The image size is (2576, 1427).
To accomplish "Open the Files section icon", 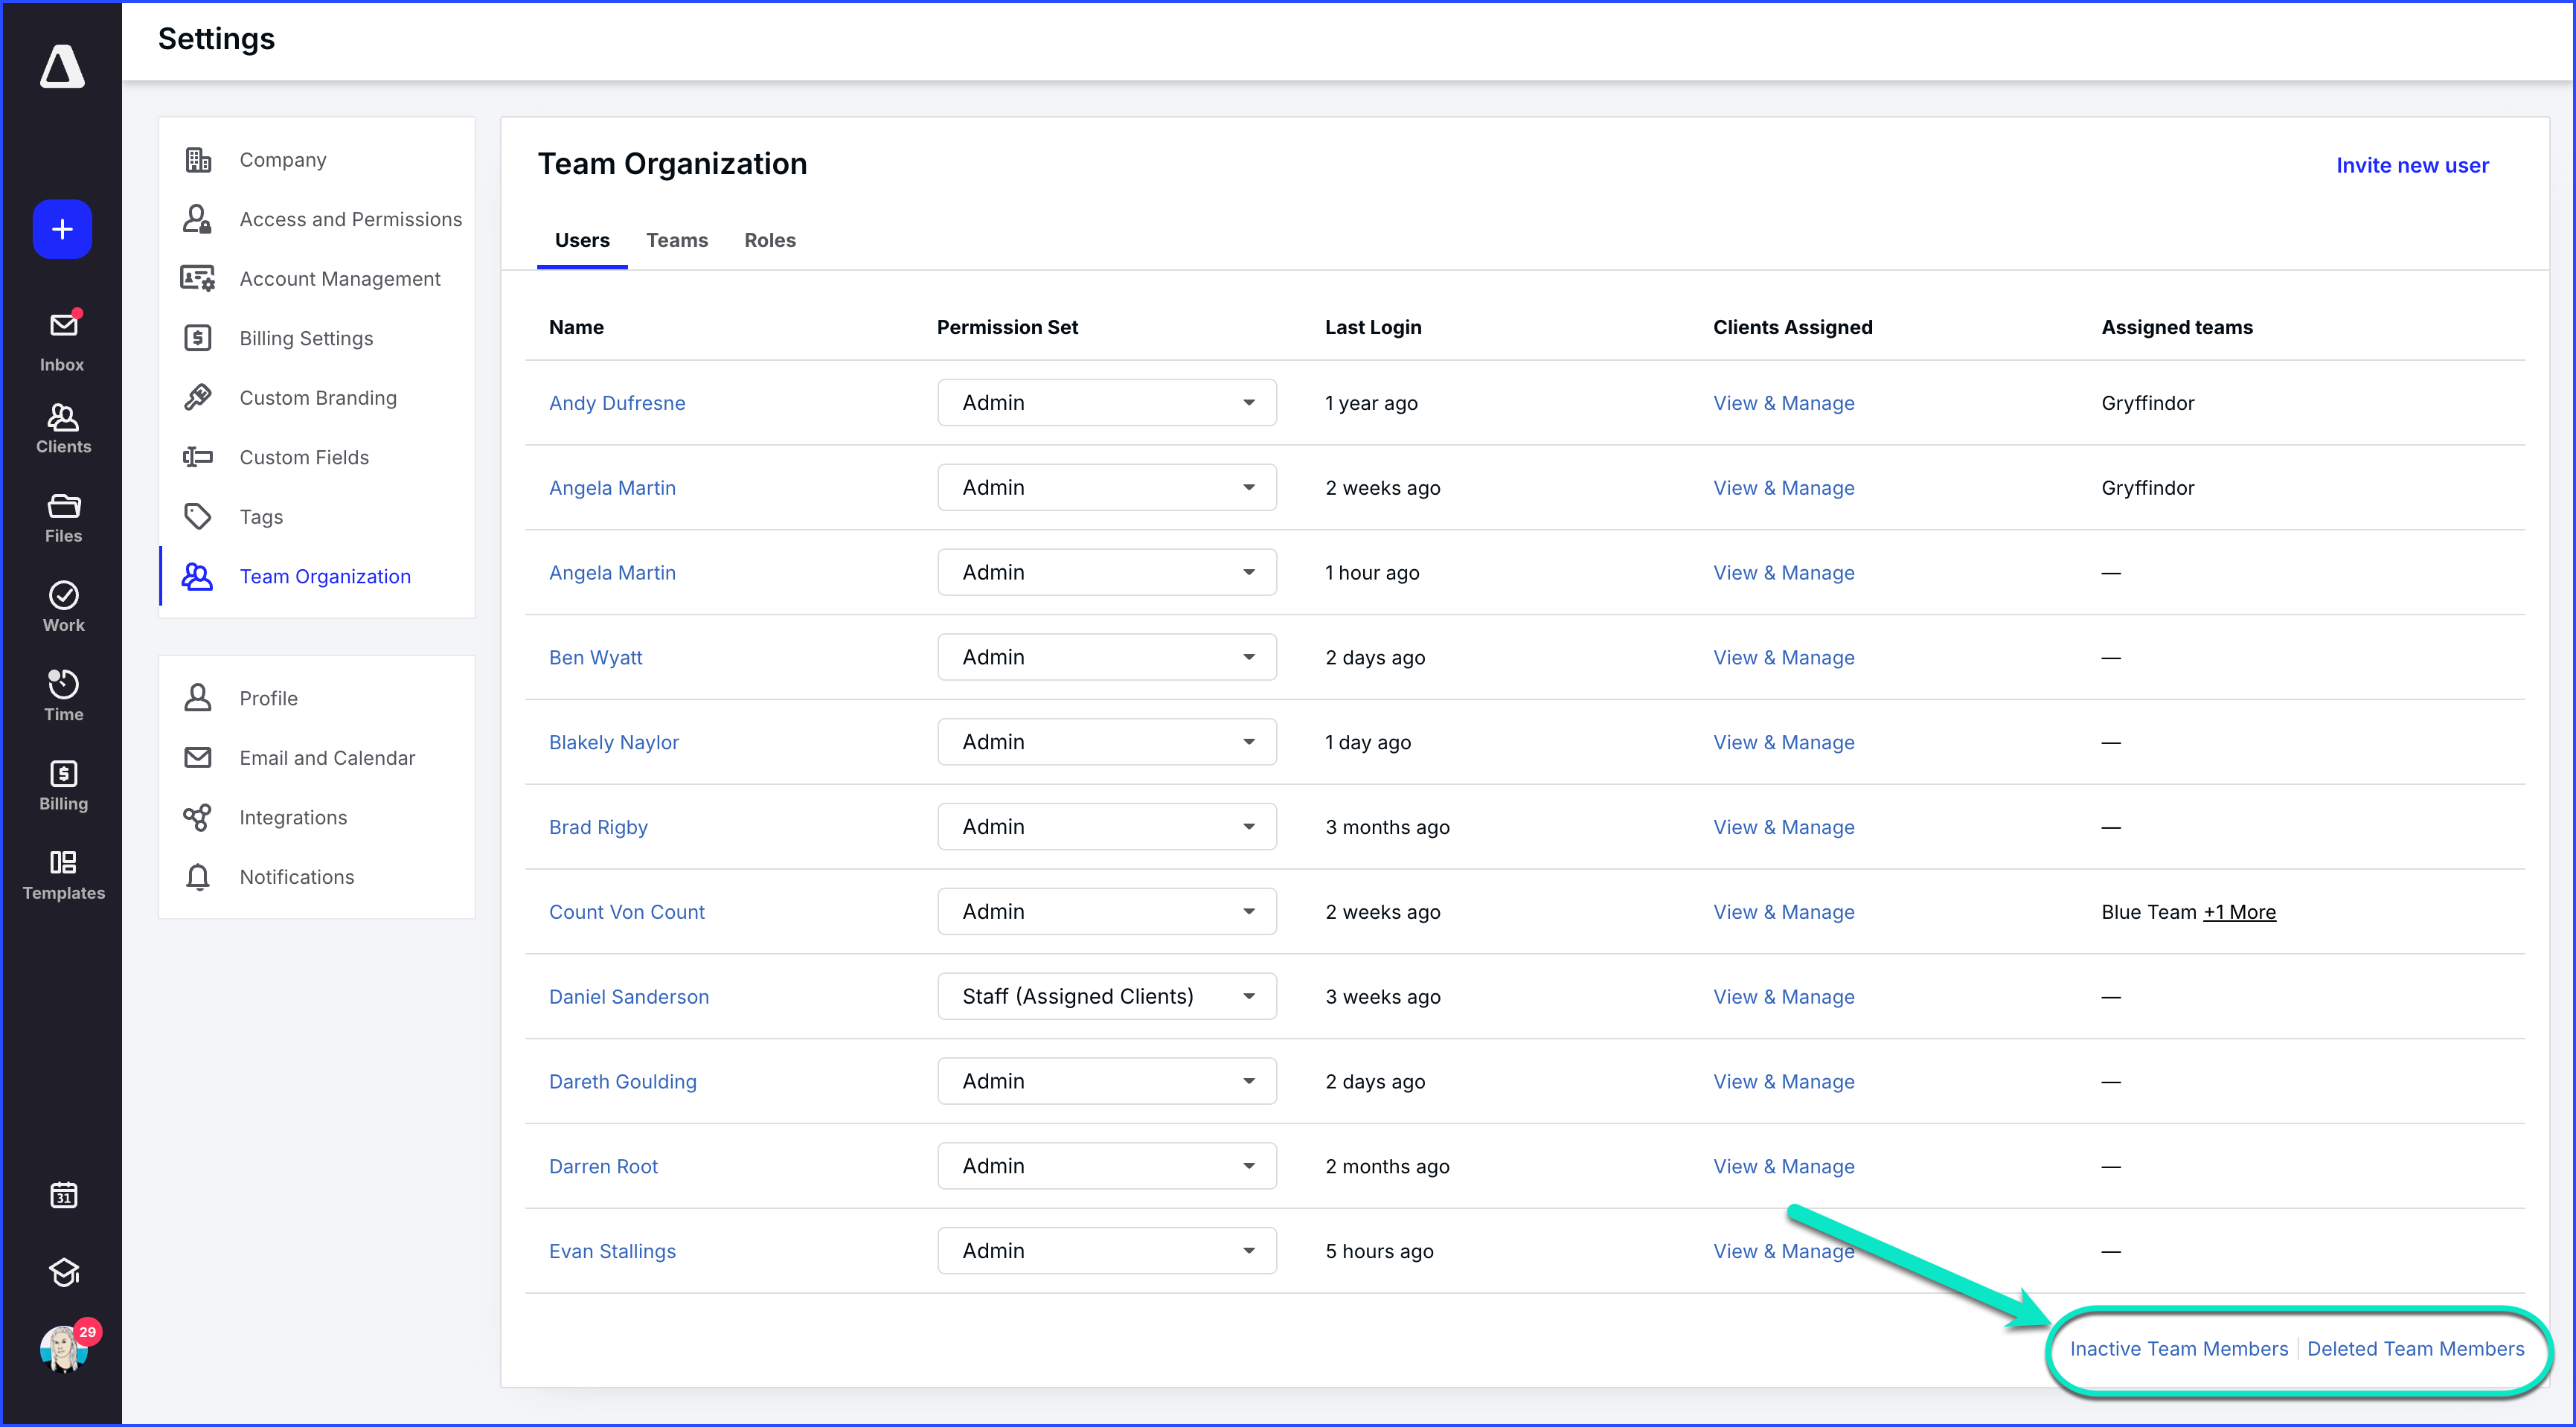I will pyautogui.click(x=62, y=518).
